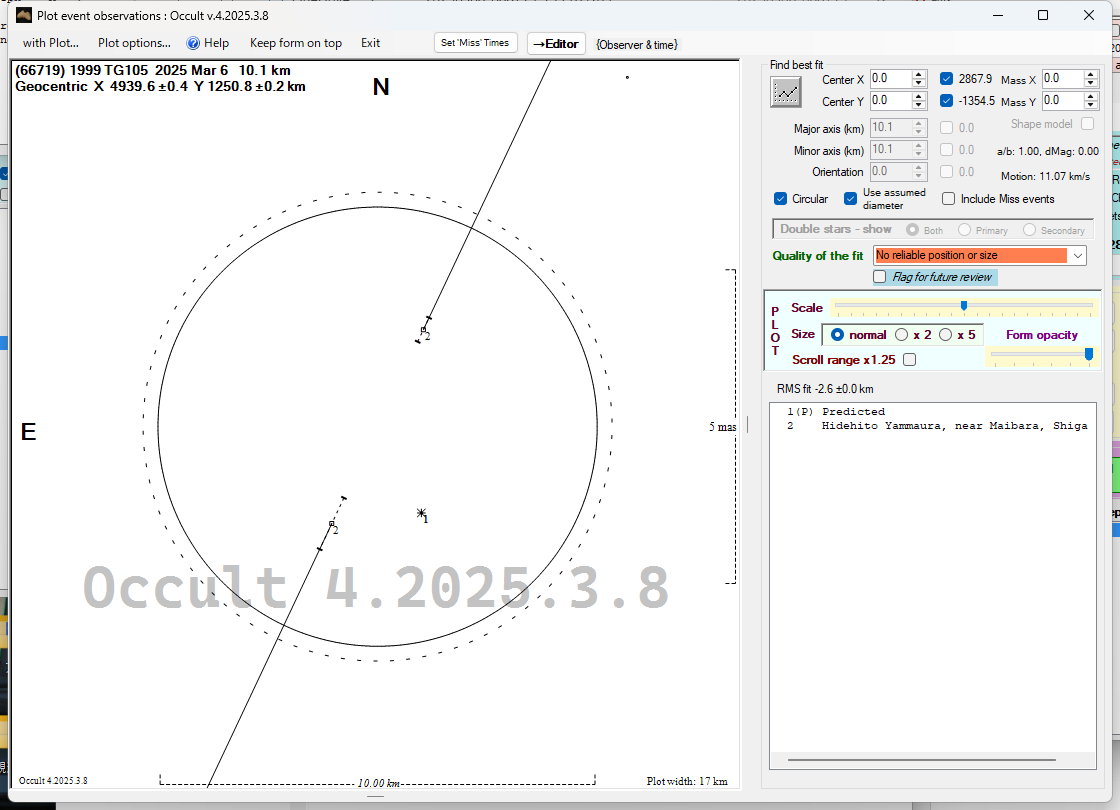Increase Mass X using its up arrow
Viewport: 1120px width, 810px height.
1091,74
